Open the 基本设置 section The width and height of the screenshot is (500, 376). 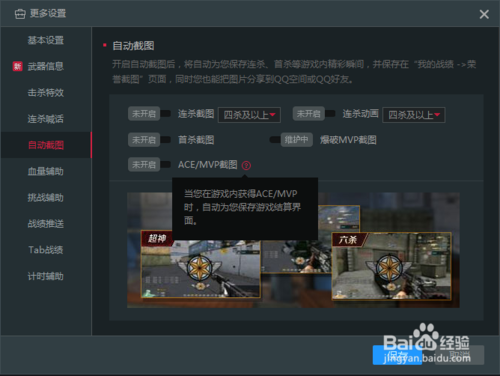pos(46,40)
